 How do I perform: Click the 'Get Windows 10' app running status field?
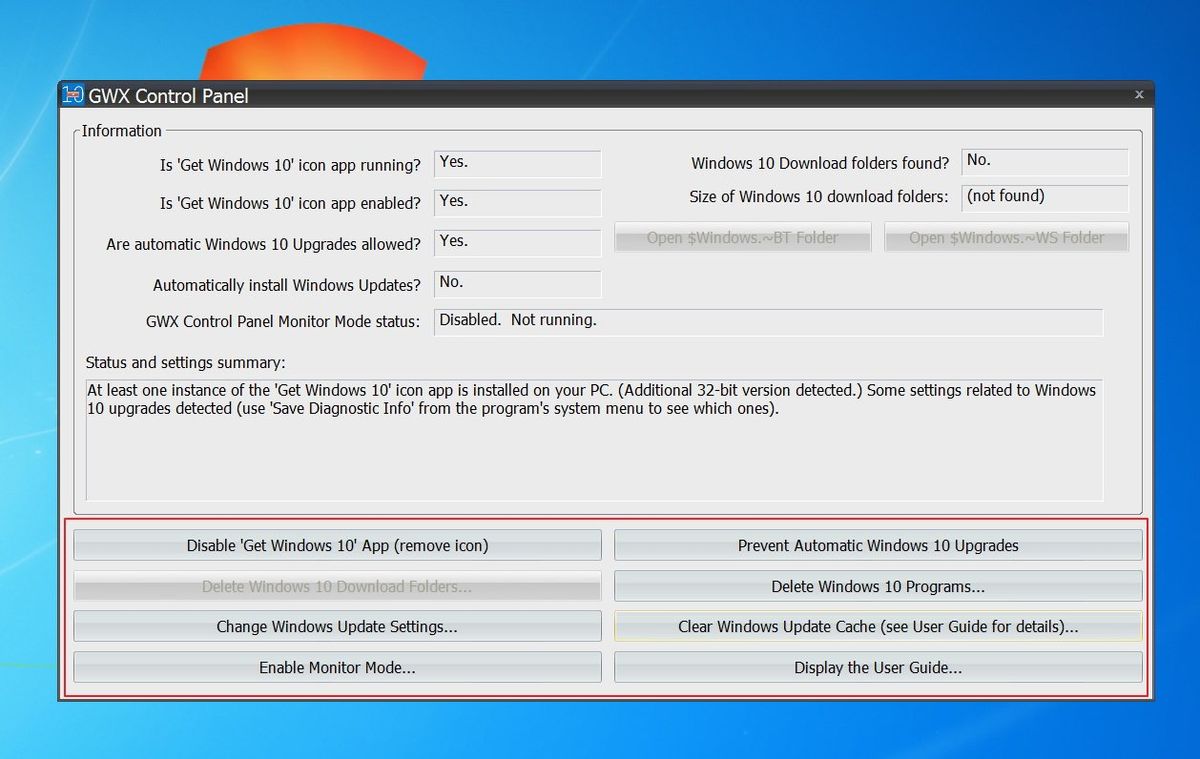(x=517, y=164)
